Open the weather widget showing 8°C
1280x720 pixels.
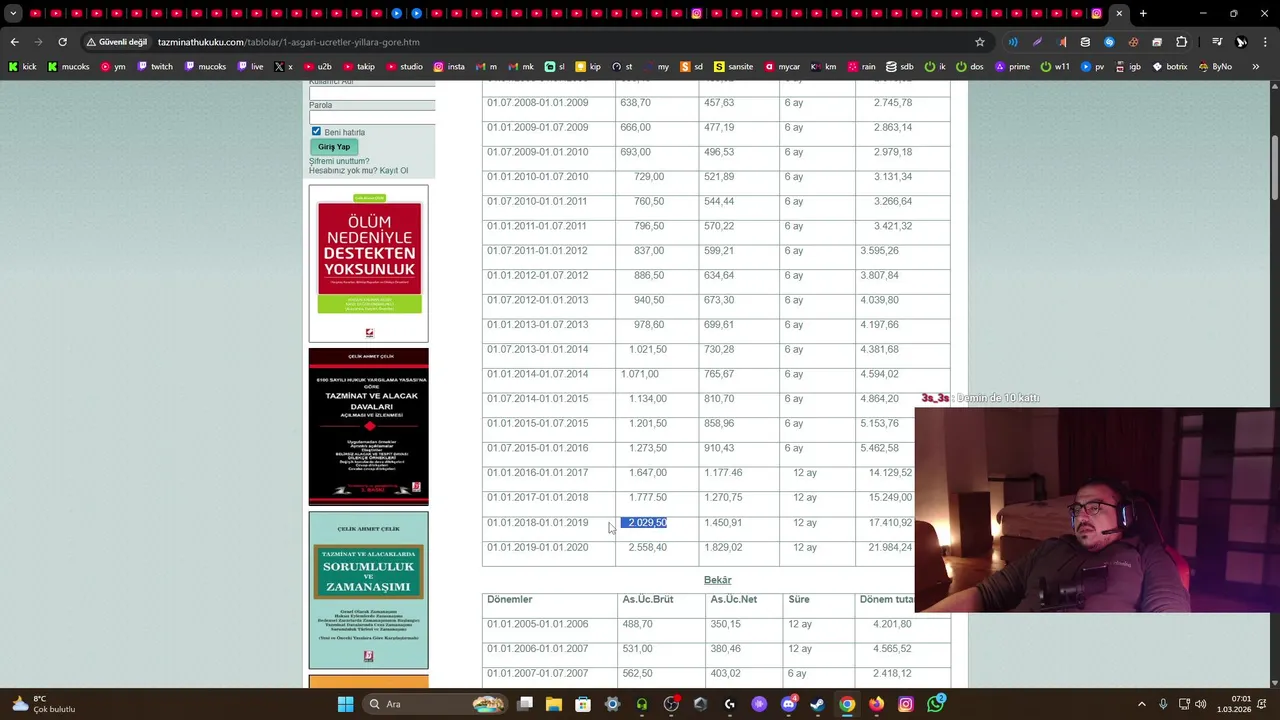point(42,704)
